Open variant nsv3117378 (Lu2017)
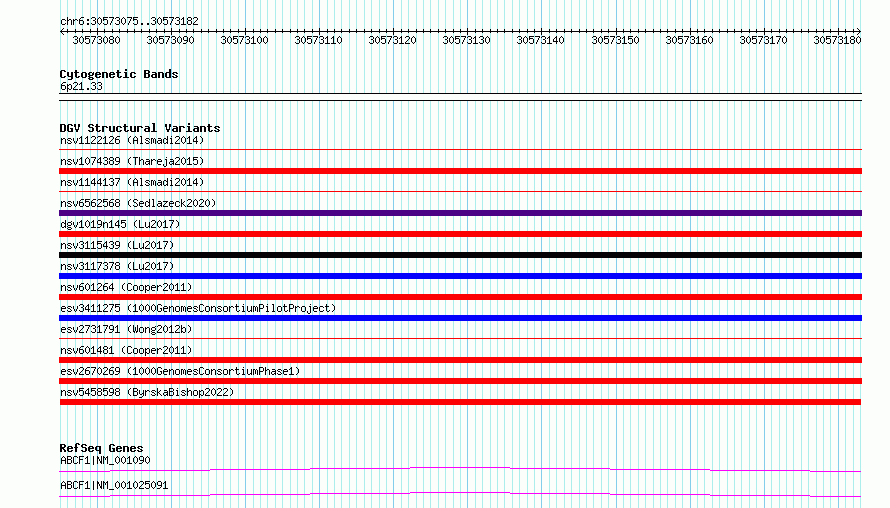The height and width of the screenshot is (508, 890). click(117, 266)
